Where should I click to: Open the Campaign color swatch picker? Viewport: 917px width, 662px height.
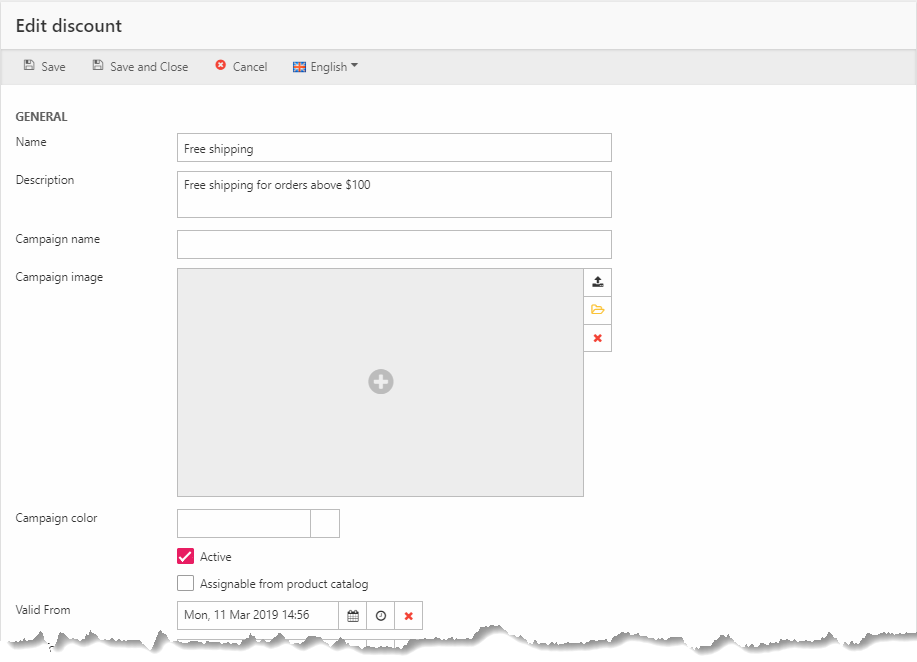[x=325, y=523]
